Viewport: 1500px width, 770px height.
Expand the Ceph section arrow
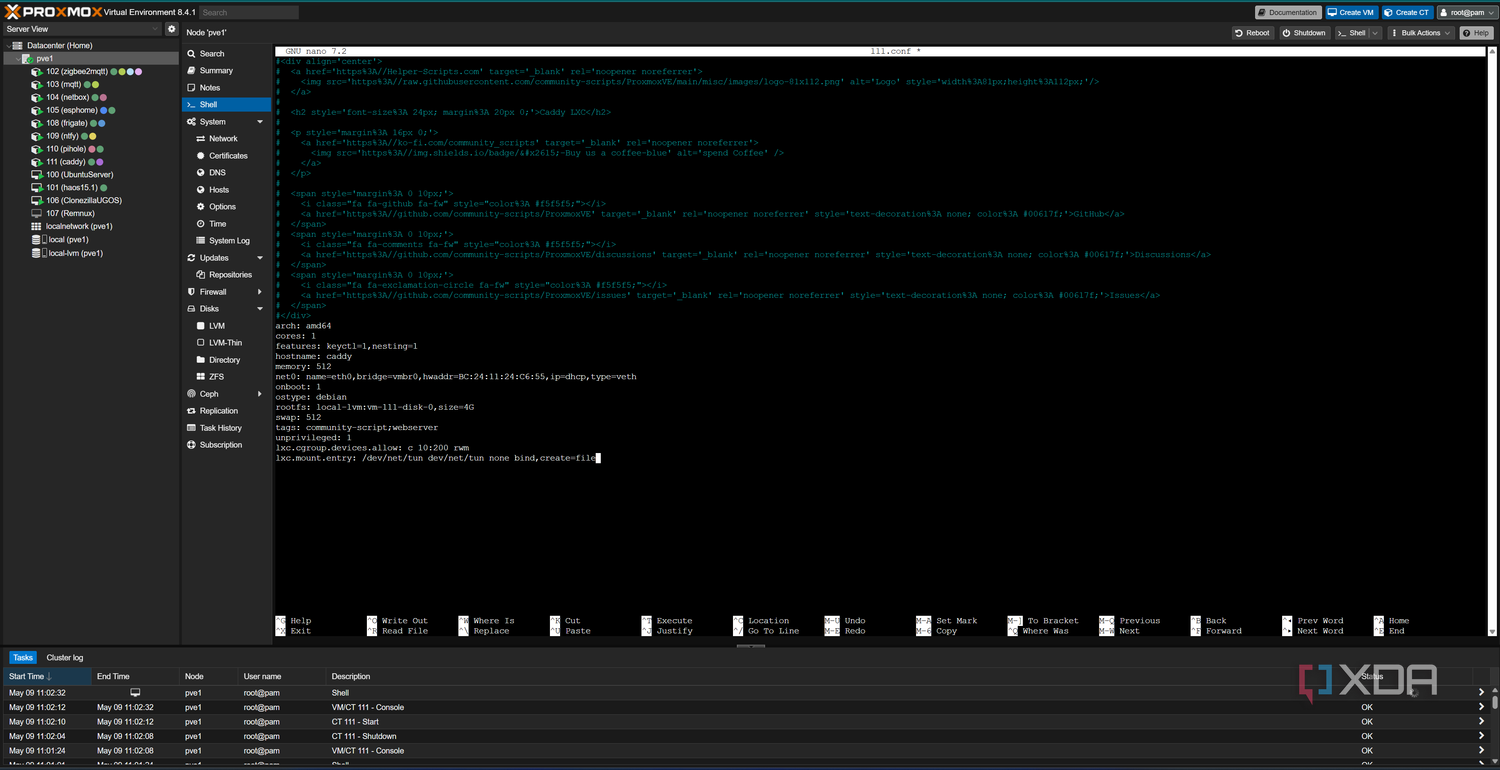pos(261,394)
